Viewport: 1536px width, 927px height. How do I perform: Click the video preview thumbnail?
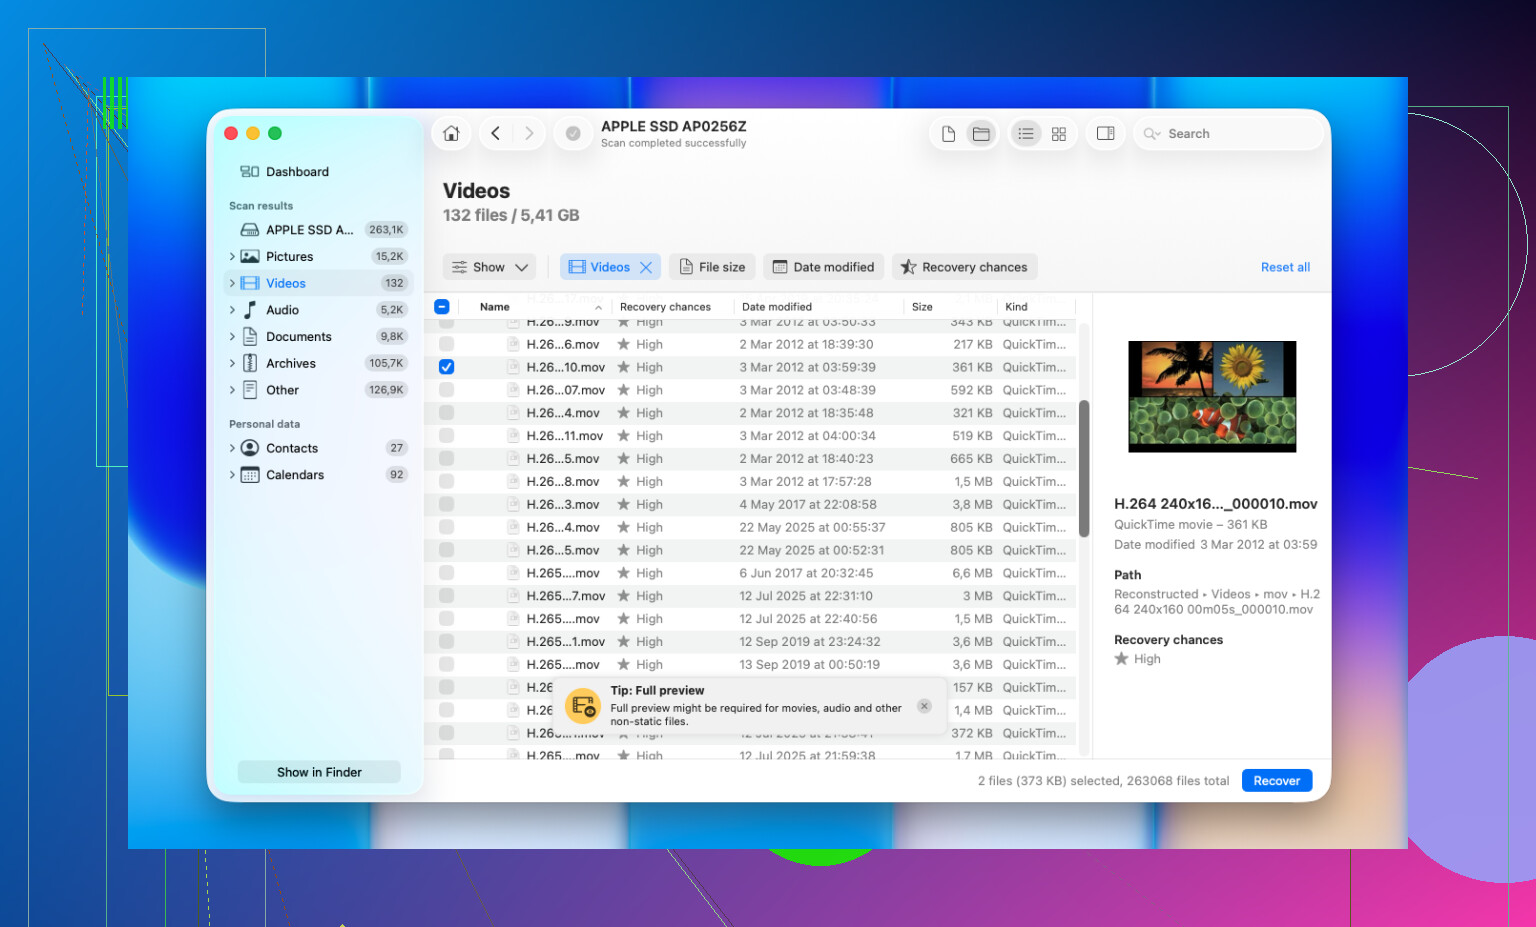[x=1212, y=397]
